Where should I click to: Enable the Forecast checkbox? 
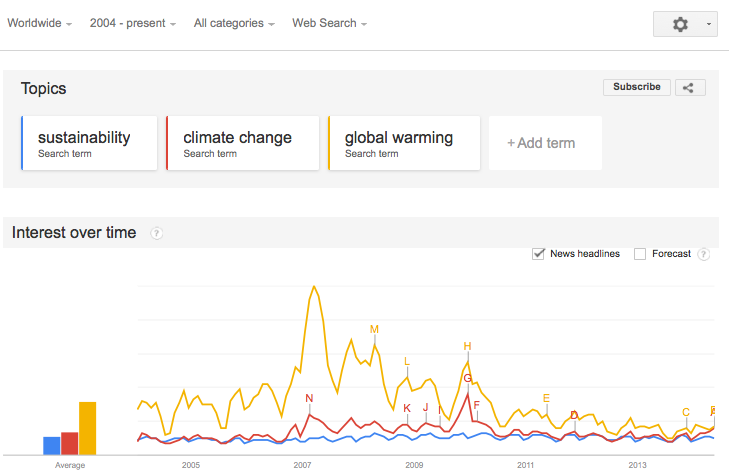coord(640,254)
